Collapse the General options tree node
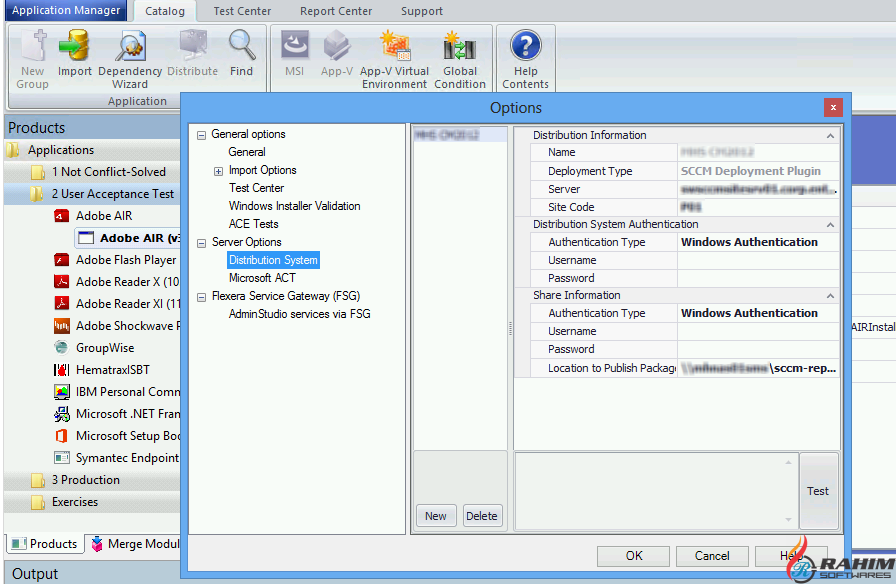896x584 pixels. 202,135
